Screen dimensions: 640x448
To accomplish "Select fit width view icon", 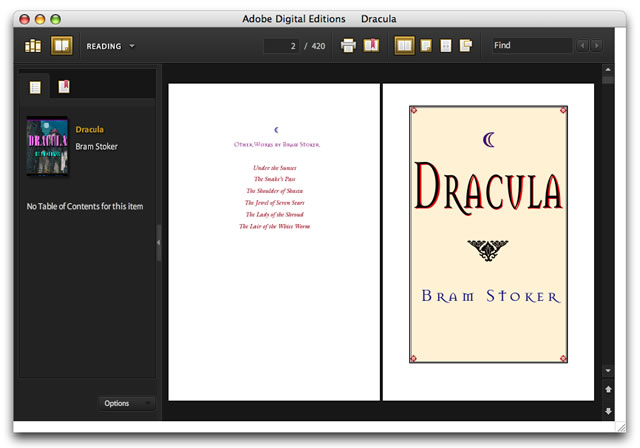I will [446, 45].
